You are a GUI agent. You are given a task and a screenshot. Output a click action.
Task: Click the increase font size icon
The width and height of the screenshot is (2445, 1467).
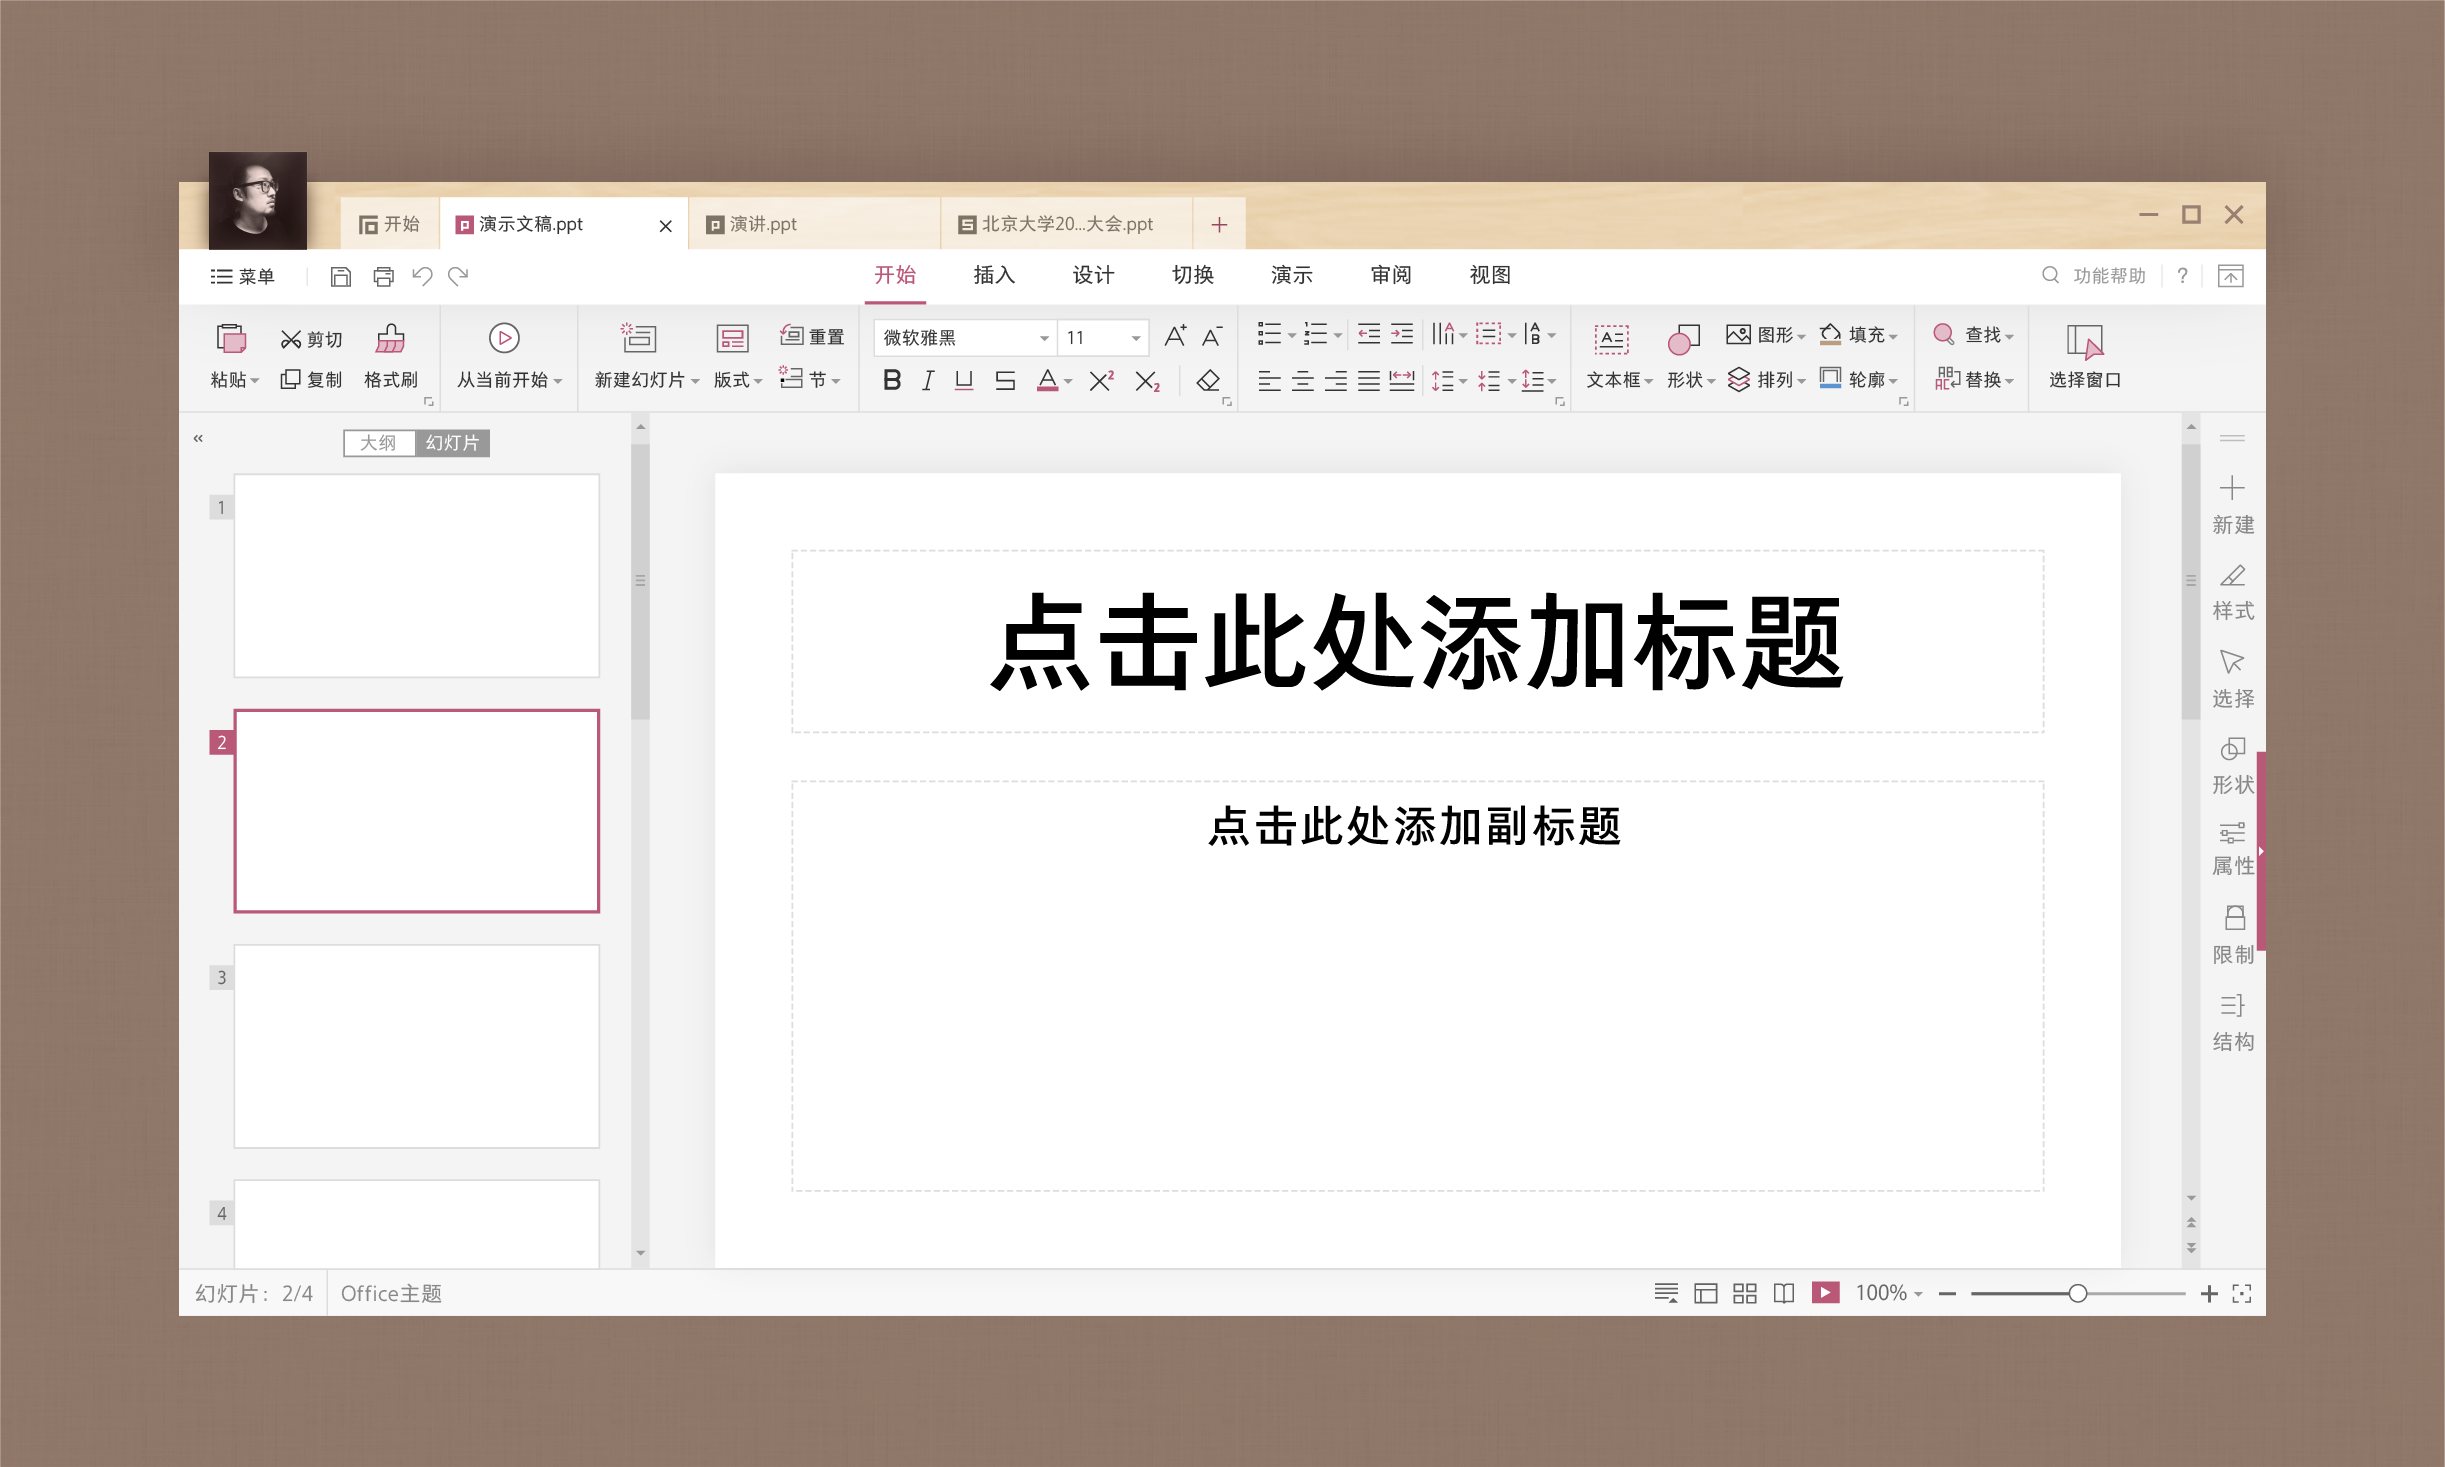coord(1175,336)
